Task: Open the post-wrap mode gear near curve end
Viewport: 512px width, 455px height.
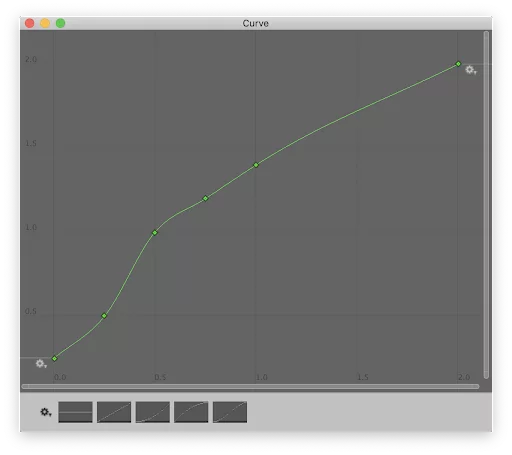Action: (x=471, y=70)
